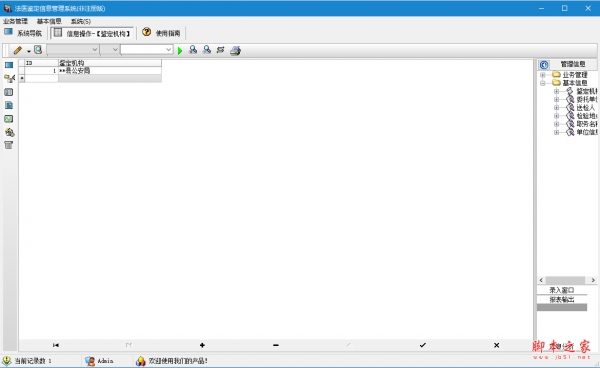Click the 欢迎使用我们的产品! status icon

(x=141, y=361)
